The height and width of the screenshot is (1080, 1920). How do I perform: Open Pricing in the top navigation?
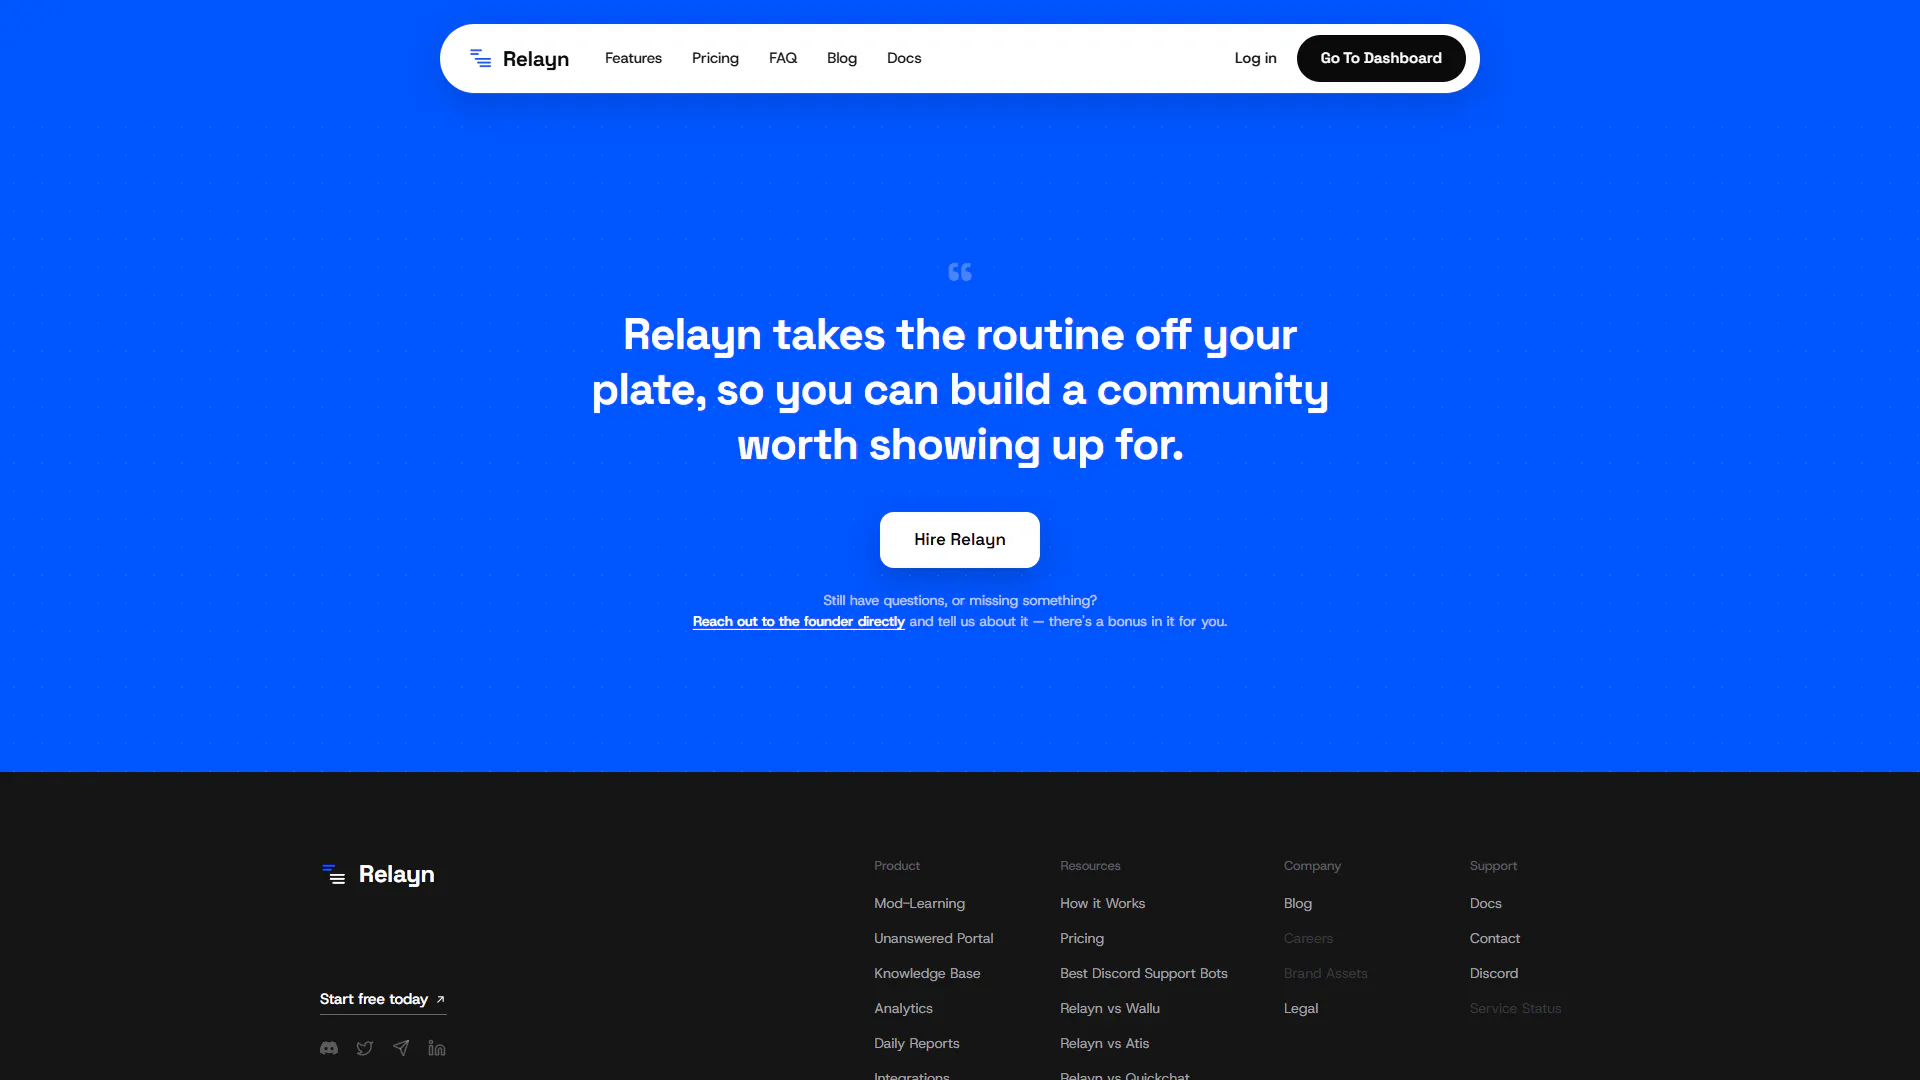click(715, 58)
